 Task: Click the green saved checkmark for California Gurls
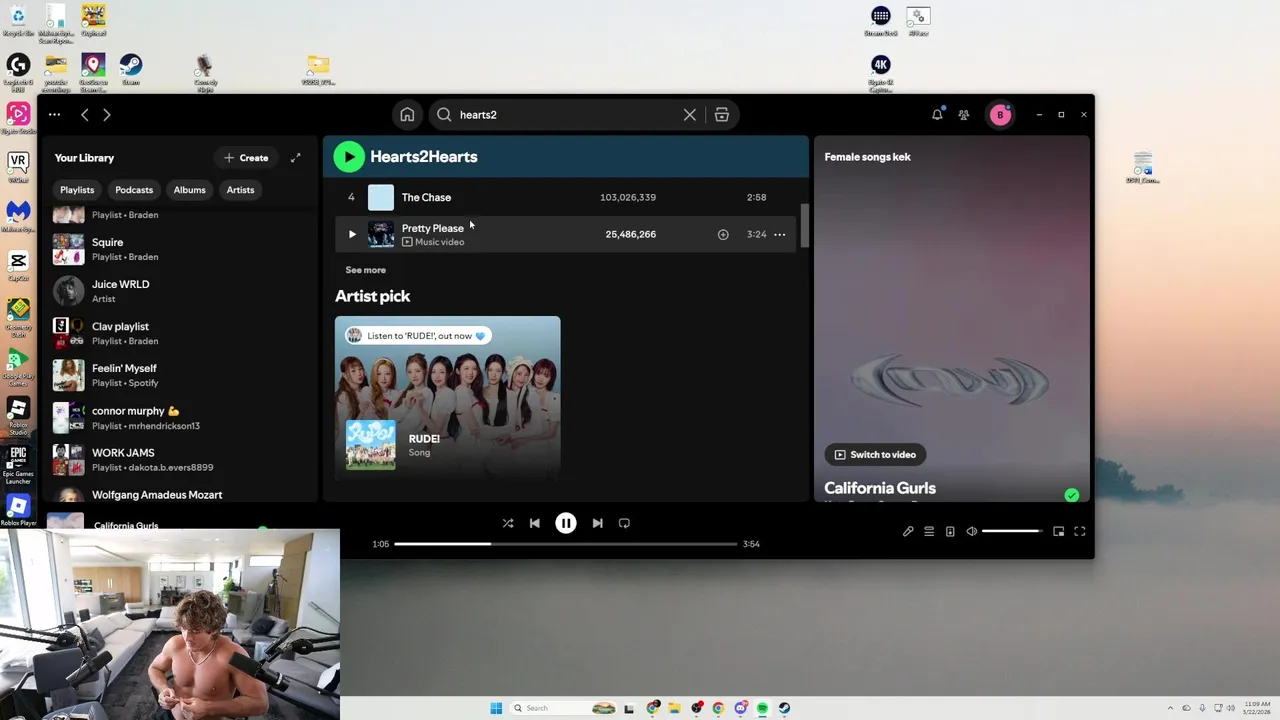pyautogui.click(x=1072, y=495)
